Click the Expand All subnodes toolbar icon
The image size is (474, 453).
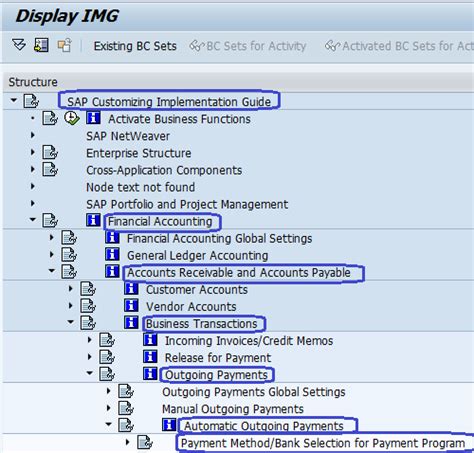coord(19,45)
